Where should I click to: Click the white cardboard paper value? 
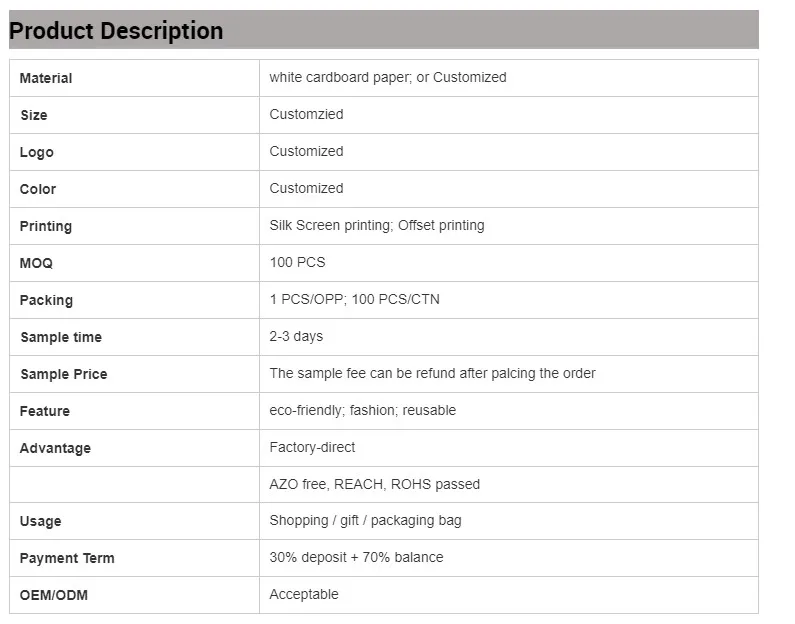pyautogui.click(x=387, y=77)
